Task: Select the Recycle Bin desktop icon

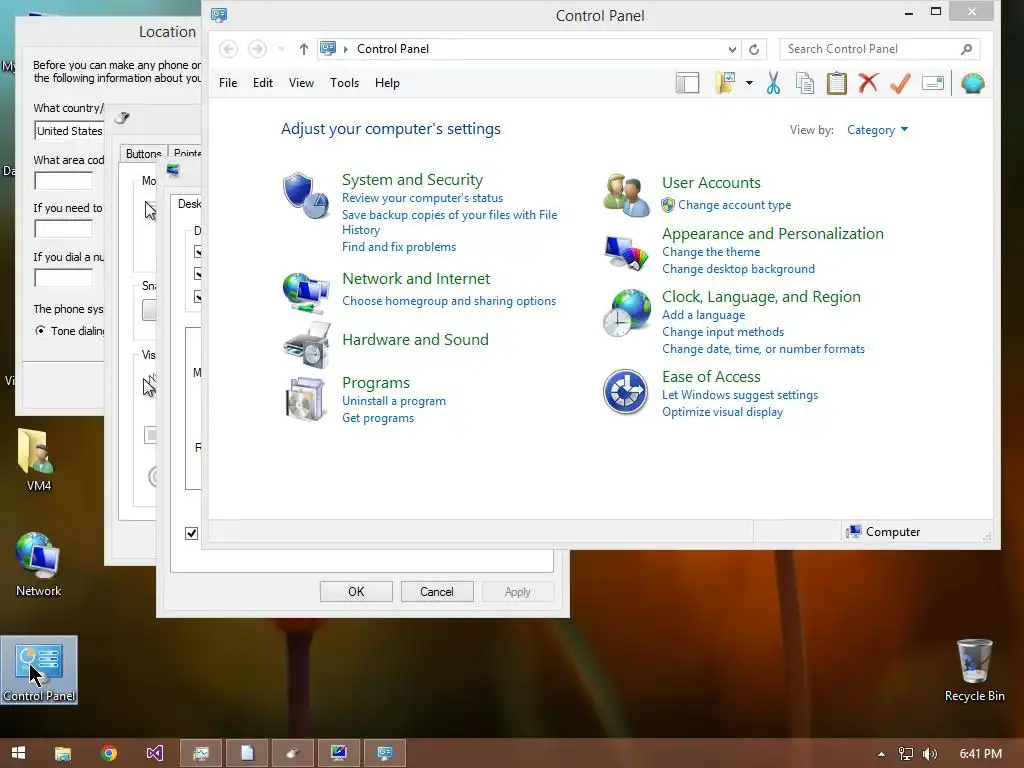Action: coord(974,670)
